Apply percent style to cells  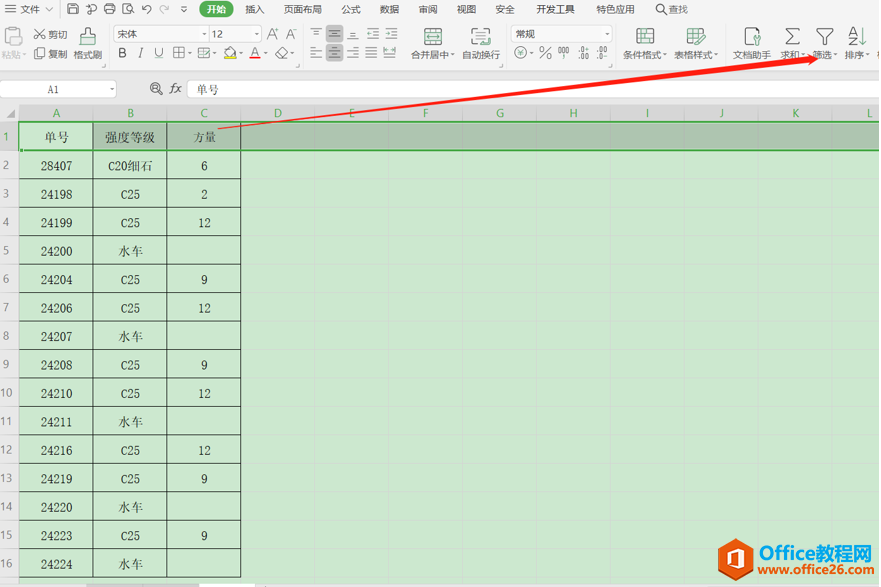pos(545,53)
